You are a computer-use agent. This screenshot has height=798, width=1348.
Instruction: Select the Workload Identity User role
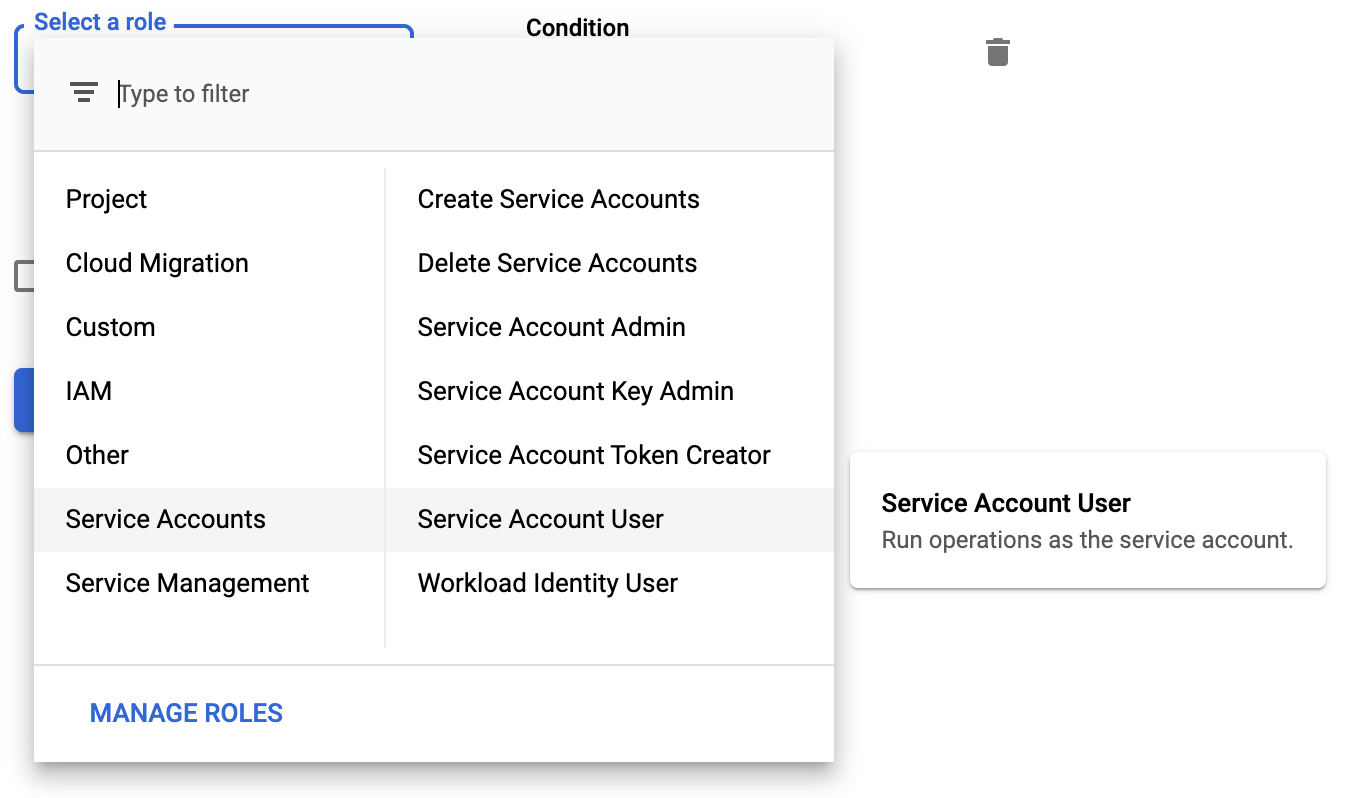[547, 583]
